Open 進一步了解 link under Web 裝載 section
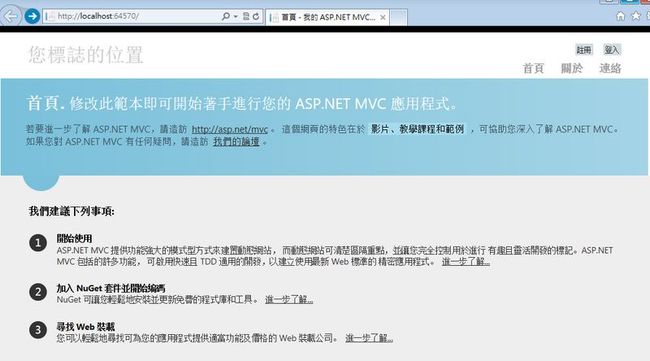 tap(369, 338)
